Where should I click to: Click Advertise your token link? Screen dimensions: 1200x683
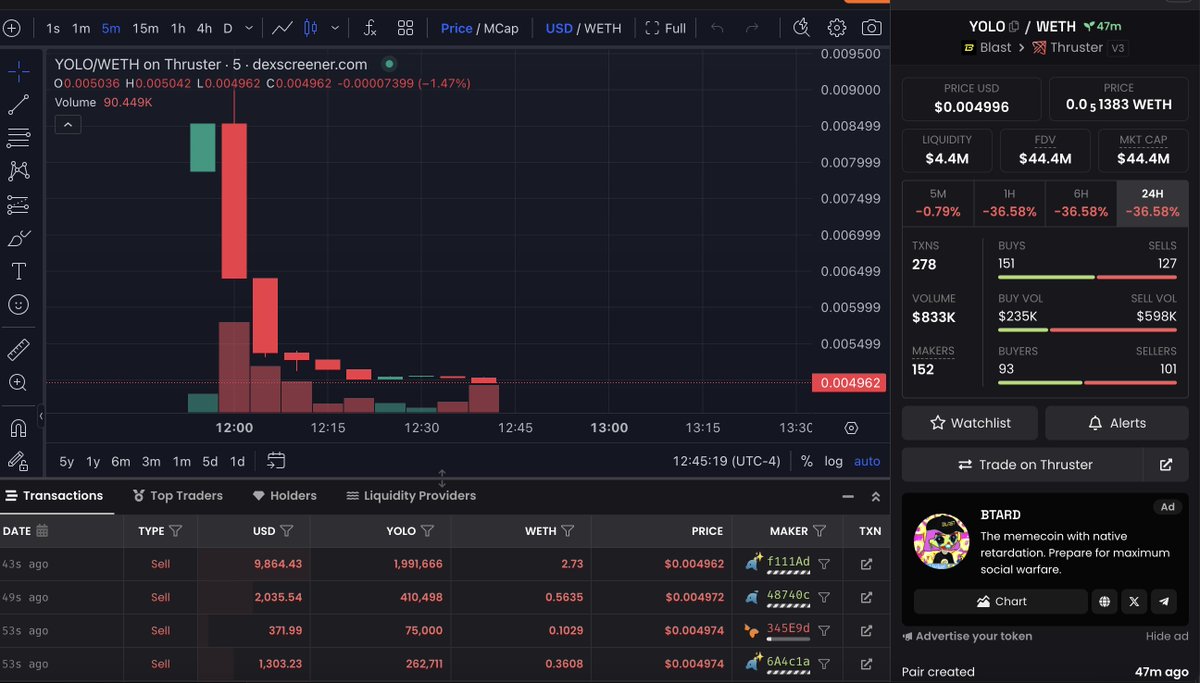click(967, 636)
